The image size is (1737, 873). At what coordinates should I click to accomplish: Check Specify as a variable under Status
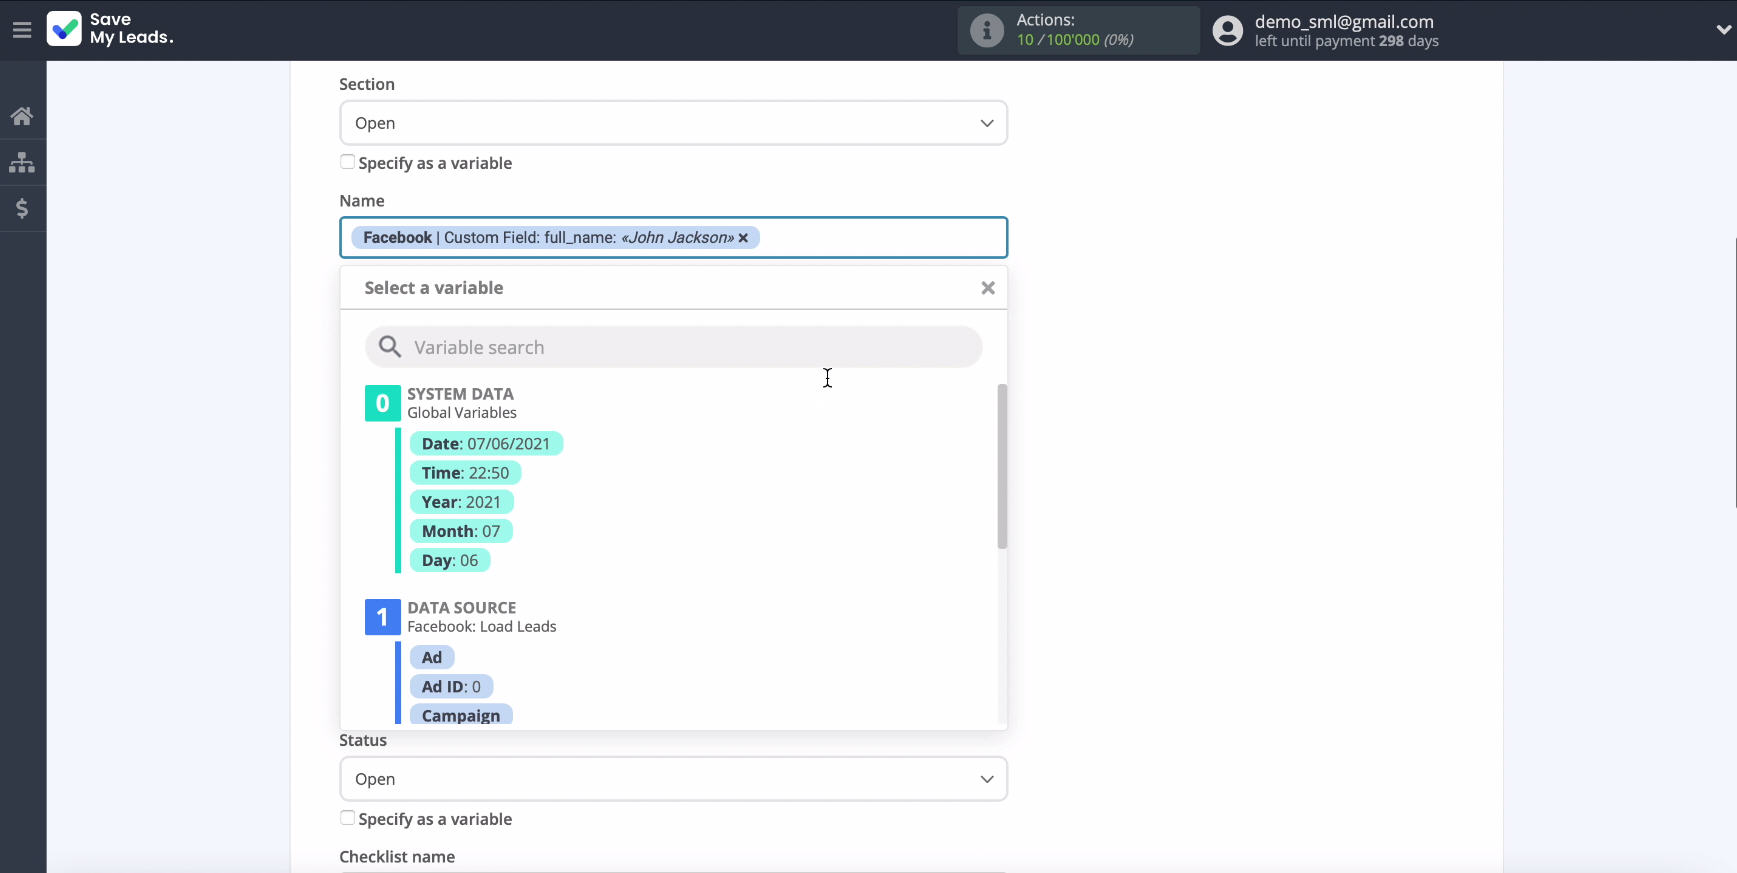pyautogui.click(x=347, y=818)
